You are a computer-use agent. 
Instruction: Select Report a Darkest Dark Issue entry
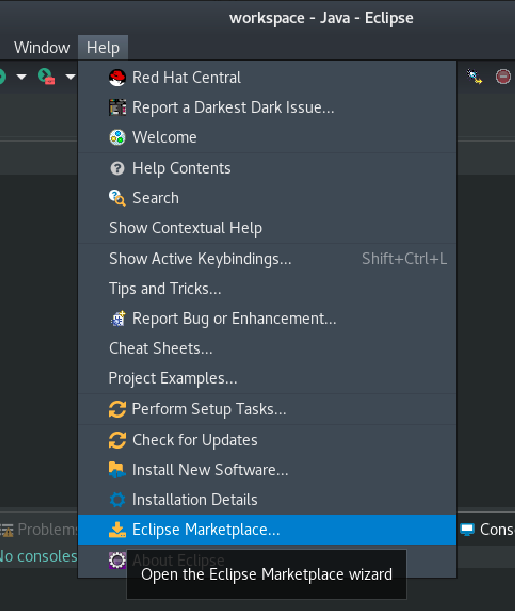[267, 107]
